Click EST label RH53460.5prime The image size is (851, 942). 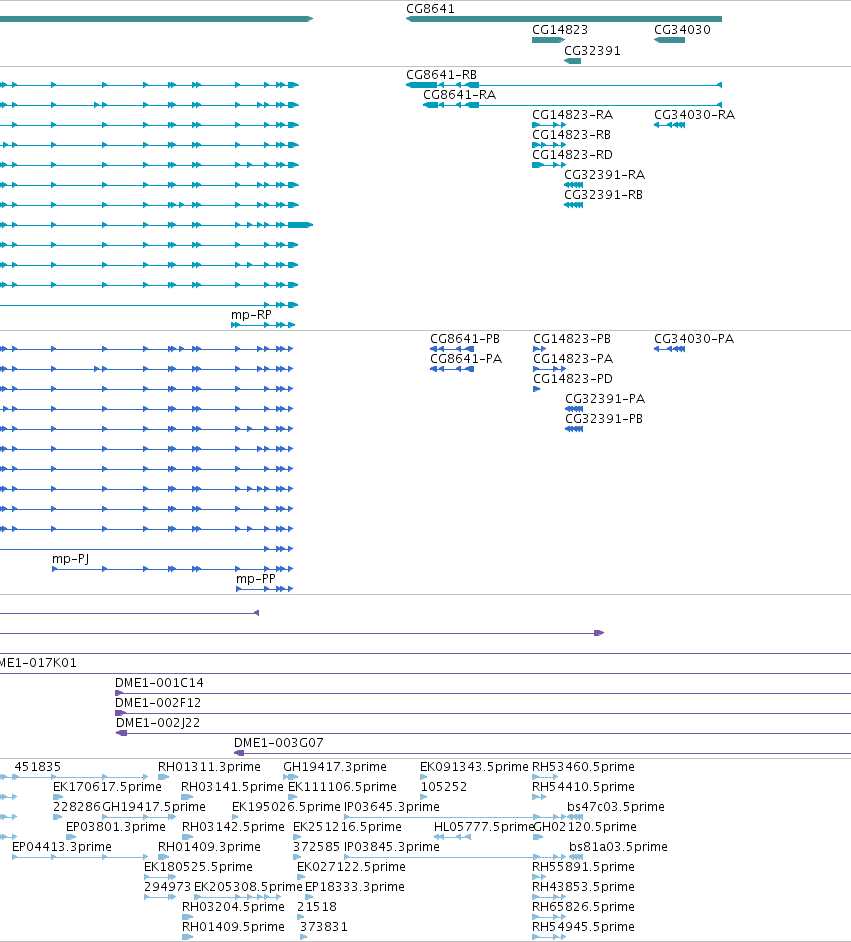coord(583,767)
